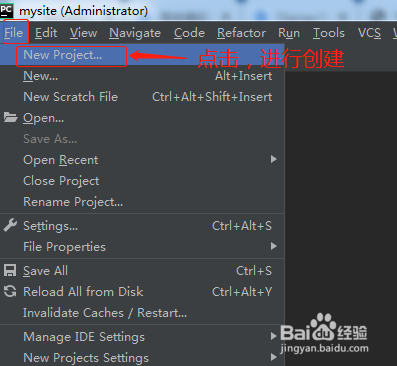The image size is (397, 366).
Task: Open the Tools menu
Action: click(329, 33)
